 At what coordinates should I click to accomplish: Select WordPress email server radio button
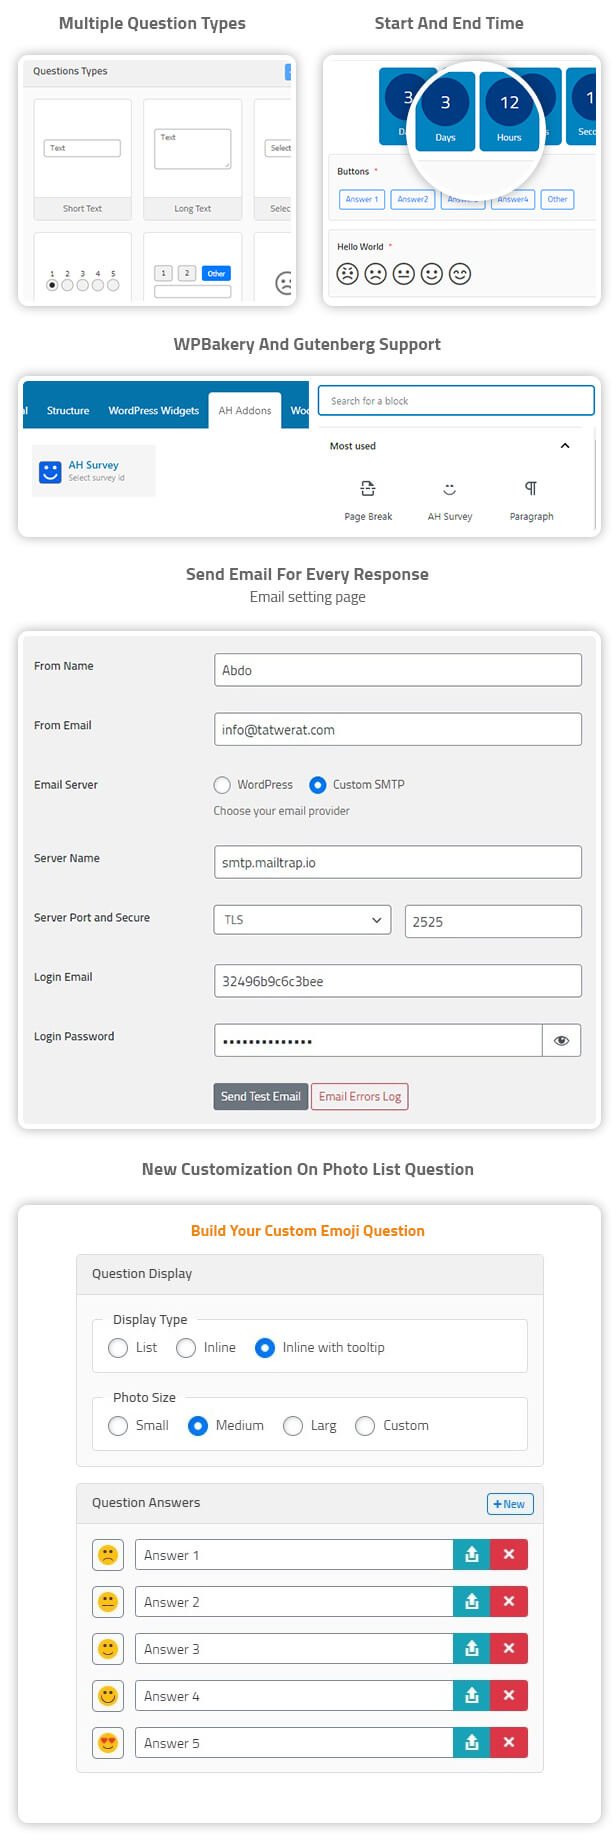point(222,785)
